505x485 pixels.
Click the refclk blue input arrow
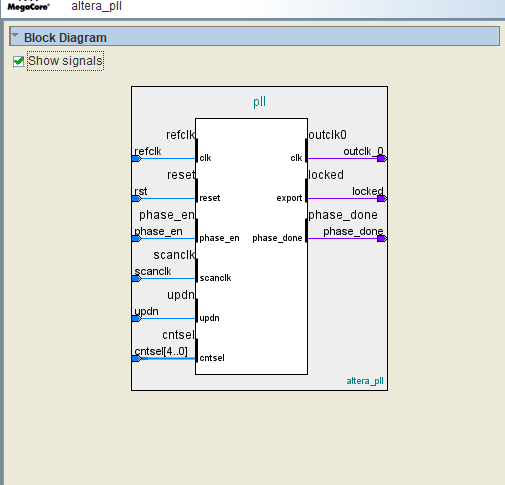(137, 159)
